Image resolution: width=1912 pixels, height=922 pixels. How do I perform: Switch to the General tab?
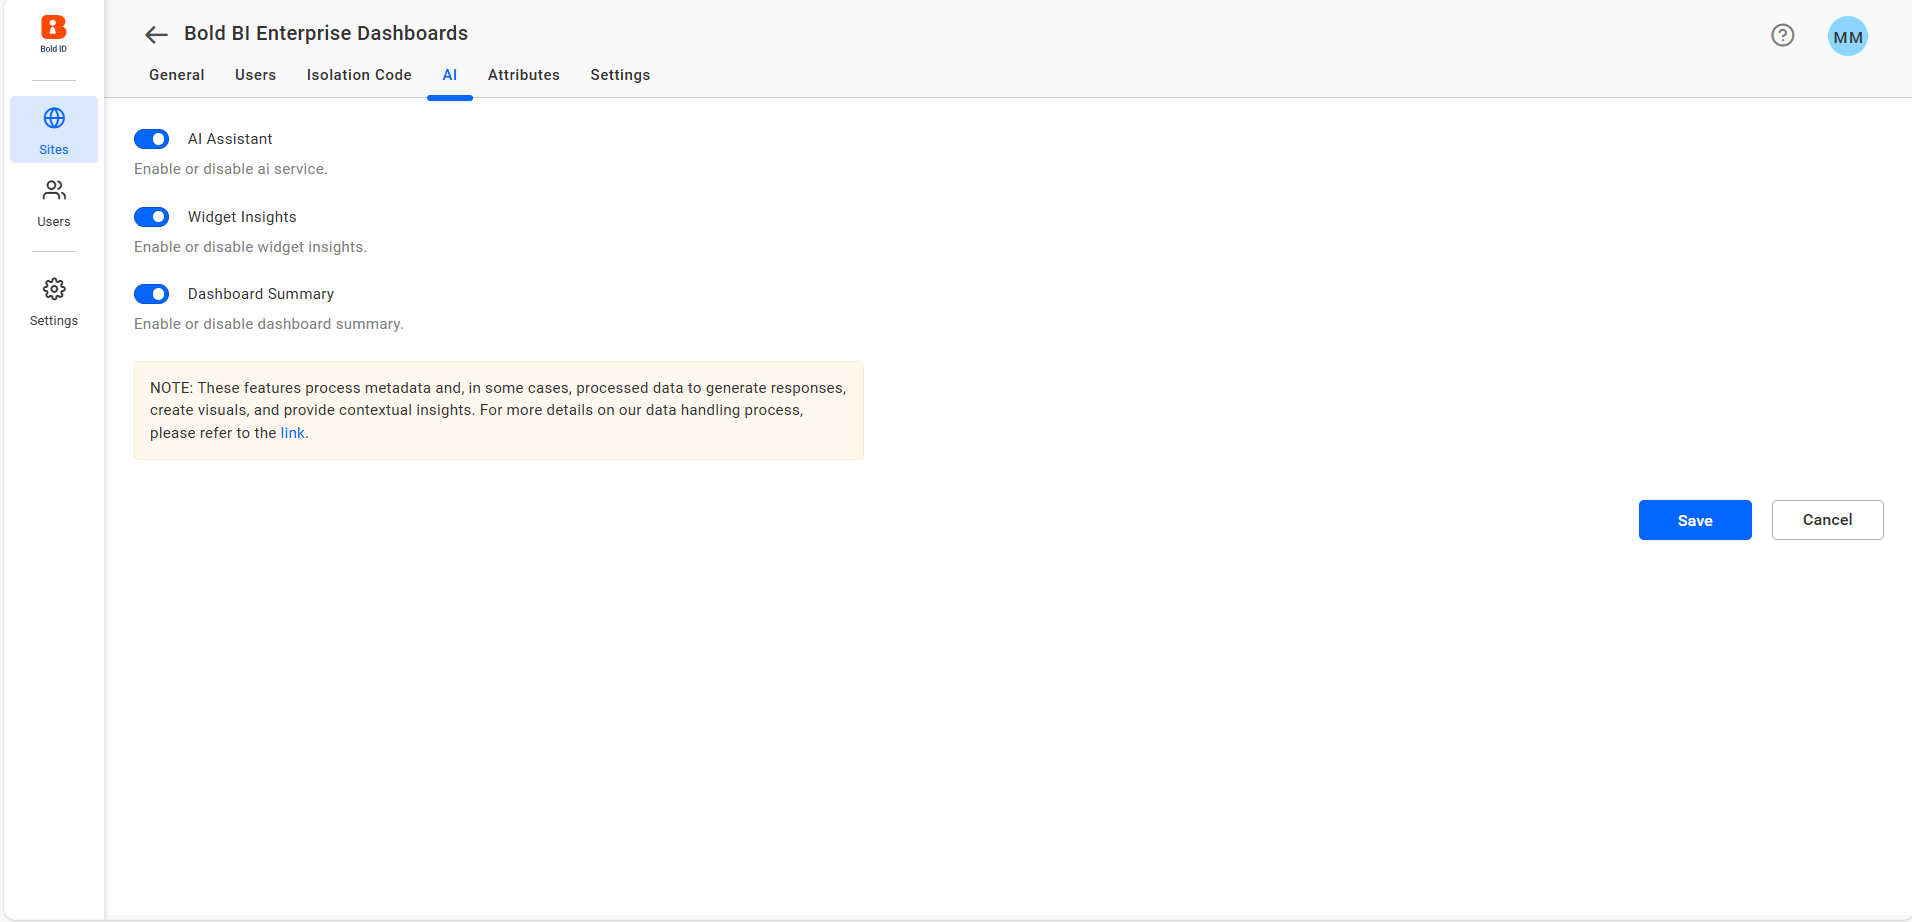pos(177,75)
